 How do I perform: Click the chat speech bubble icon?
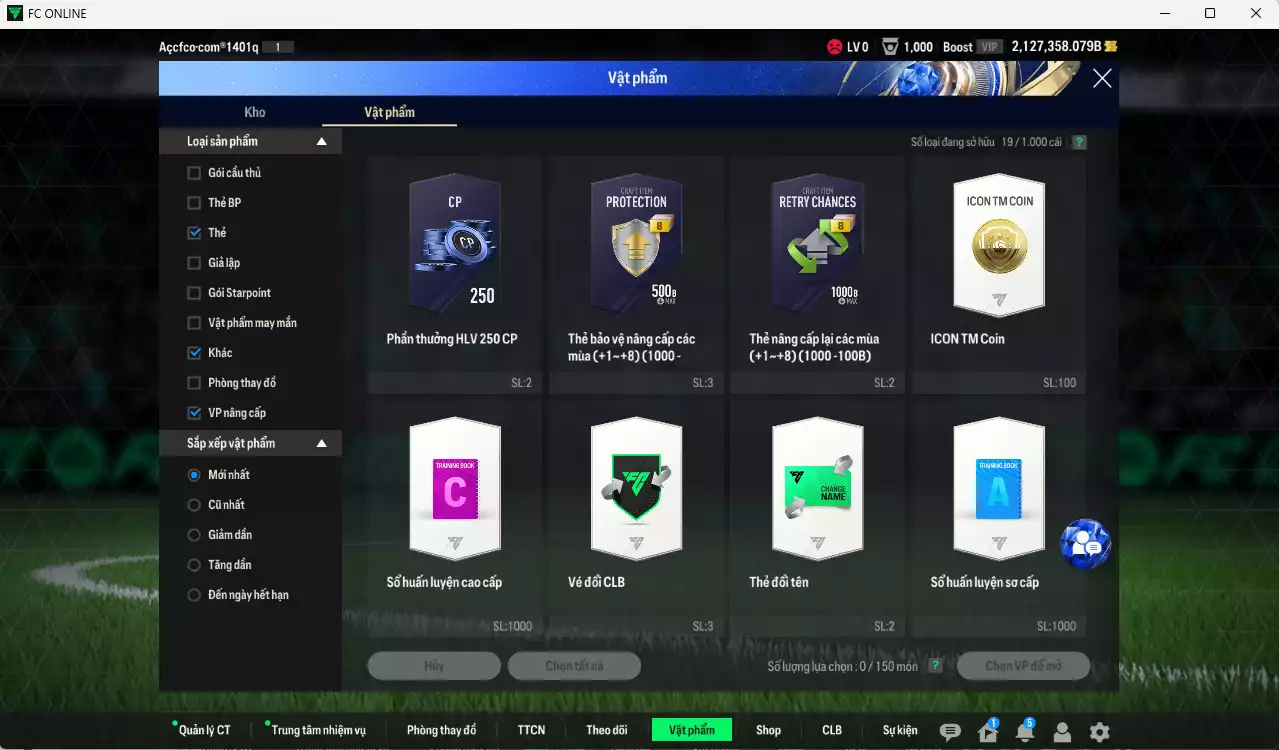click(x=950, y=732)
